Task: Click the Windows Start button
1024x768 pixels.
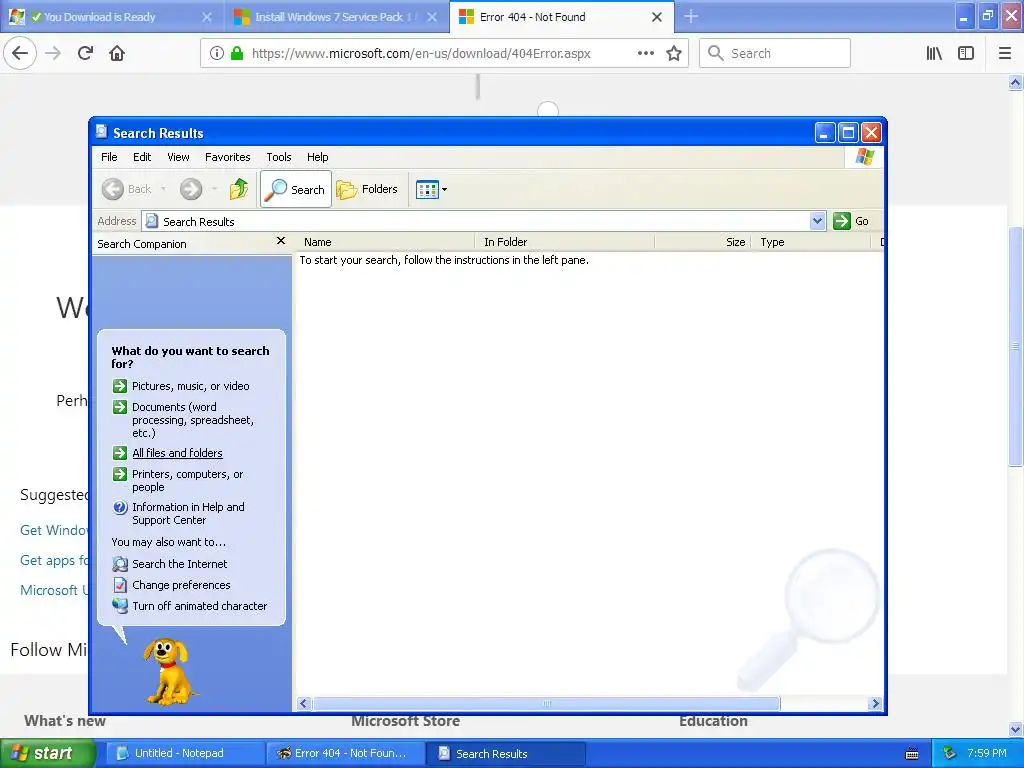Action: click(x=47, y=753)
